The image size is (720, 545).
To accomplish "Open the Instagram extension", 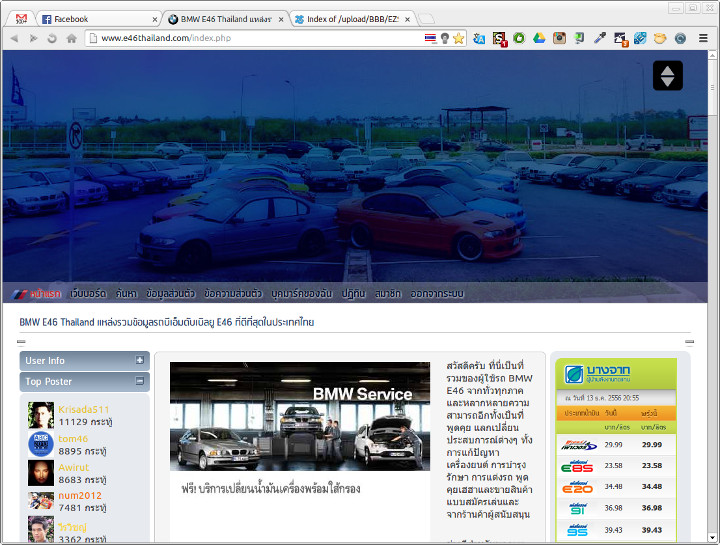I will pos(559,38).
